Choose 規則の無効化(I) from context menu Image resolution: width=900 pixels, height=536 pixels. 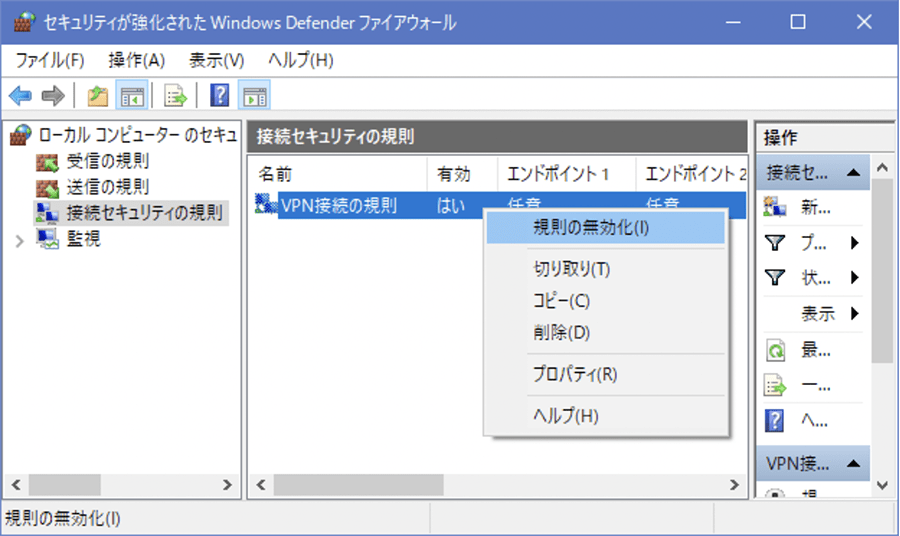tap(606, 228)
